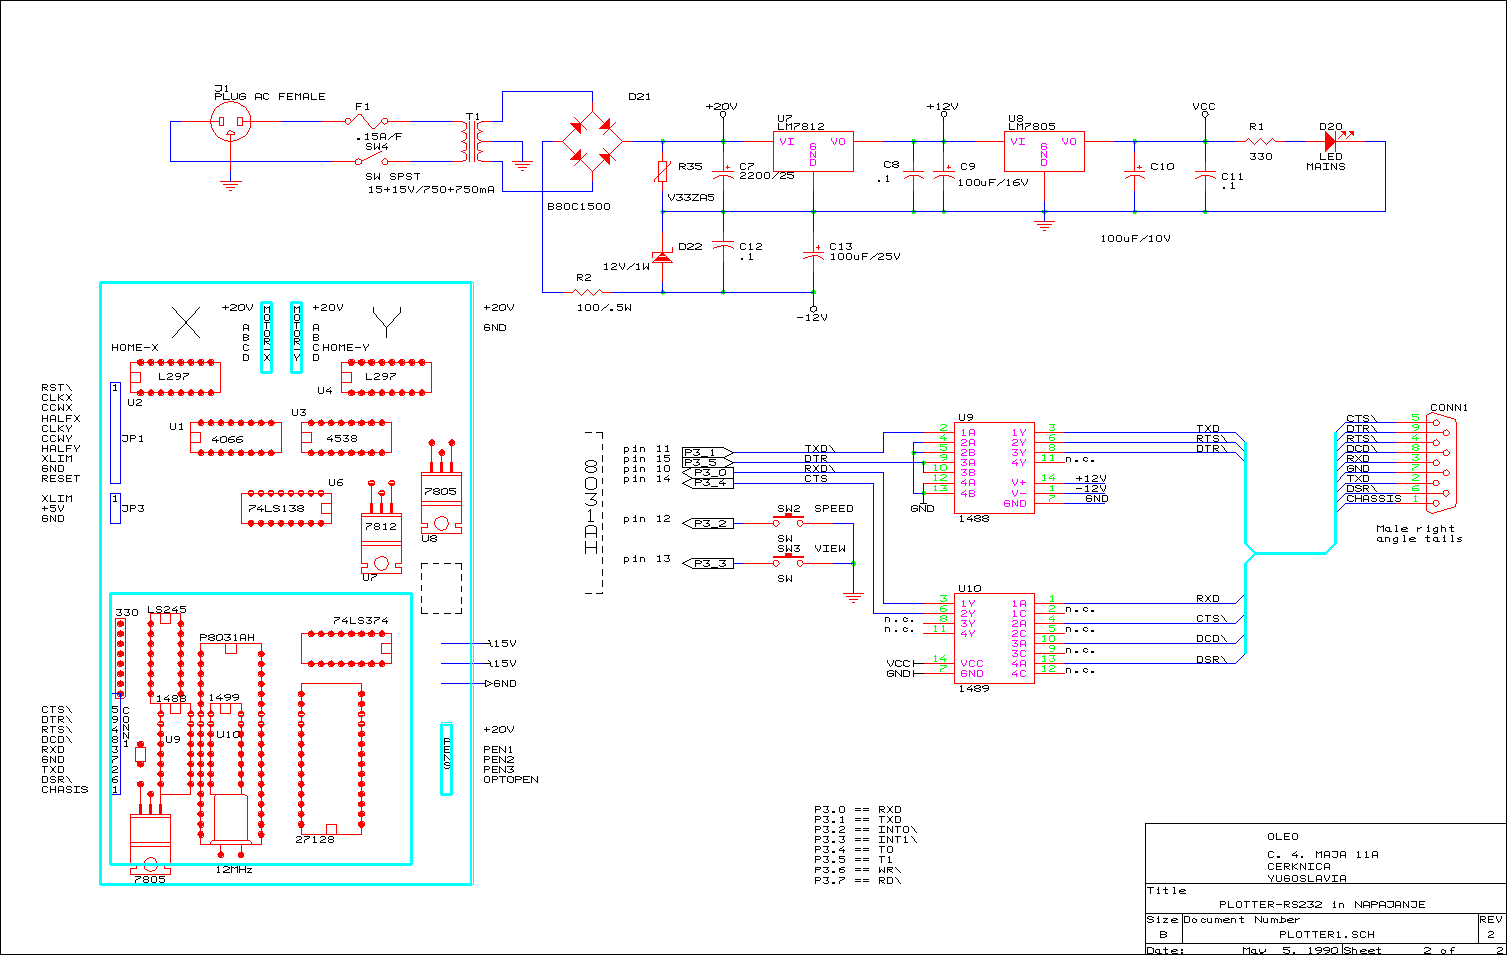Select the LM7805 regulator block U8
The image size is (1507, 955).
coord(1044,152)
